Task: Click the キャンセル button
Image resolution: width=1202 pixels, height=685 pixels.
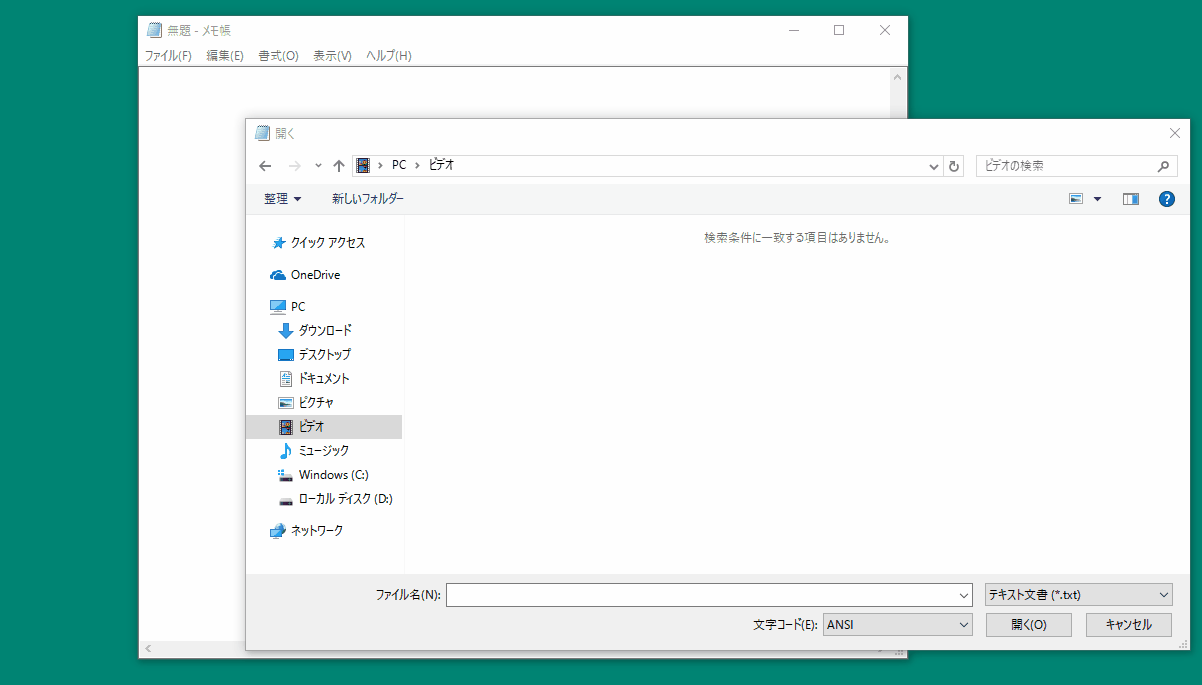Action: pos(1128,625)
